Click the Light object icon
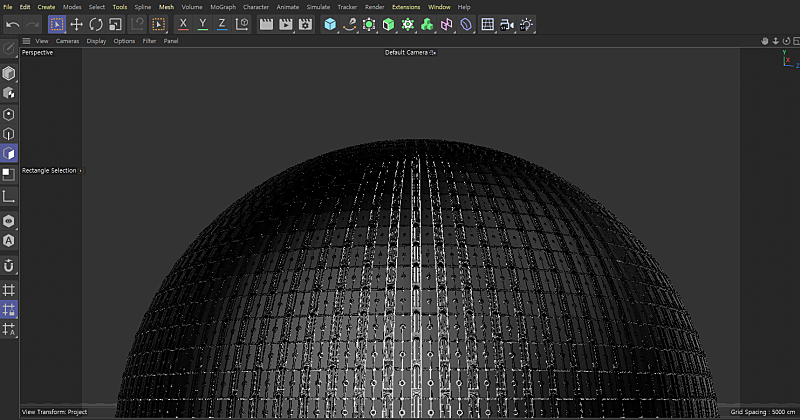800x420 pixels. click(526, 24)
